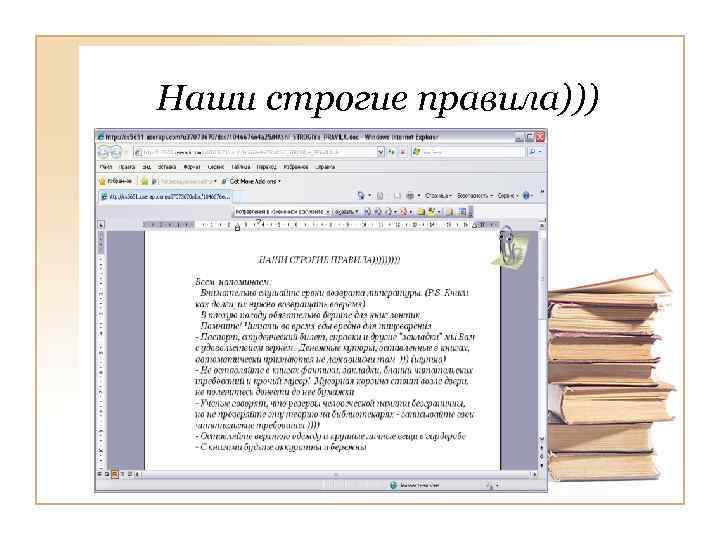This screenshot has height=540, width=720.
Task: Open the Безопасность dropdown in command bar
Action: point(475,196)
